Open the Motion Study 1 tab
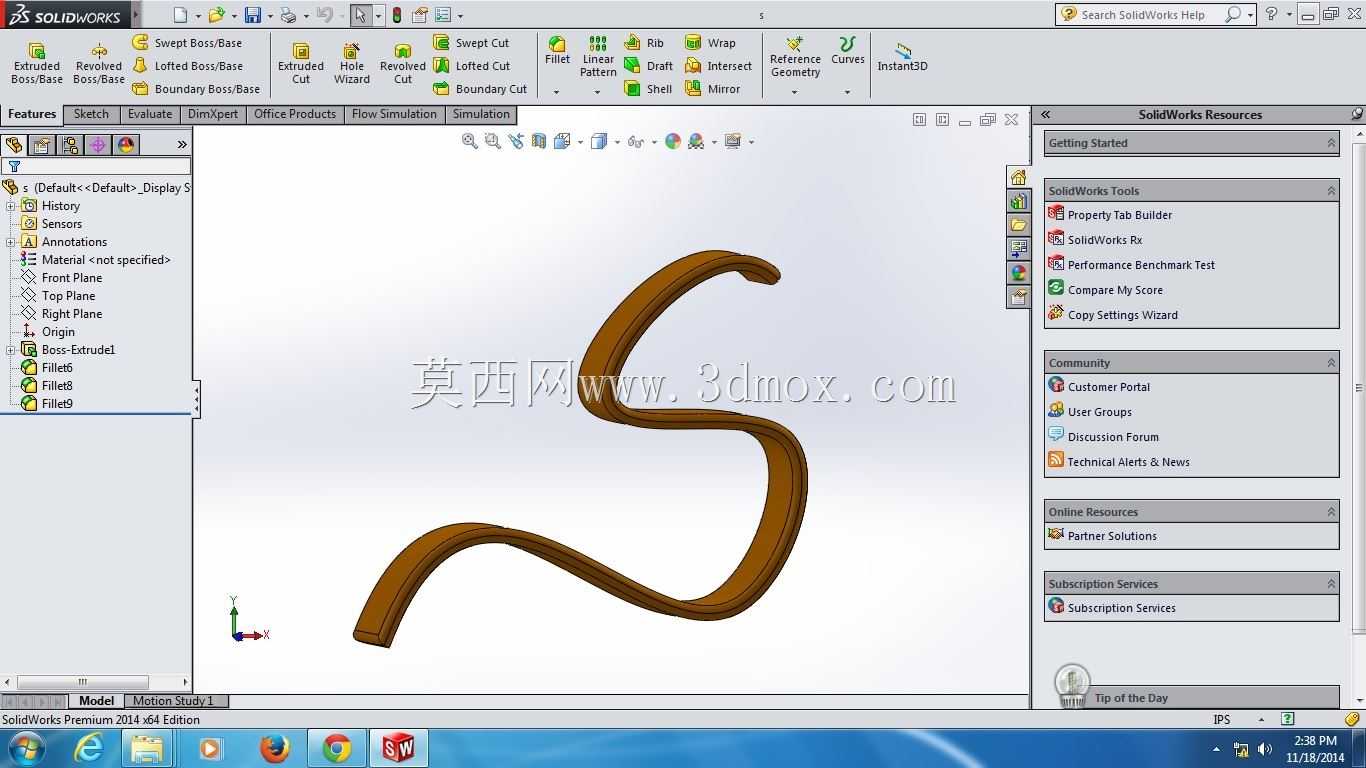The image size is (1366, 768). click(x=176, y=701)
